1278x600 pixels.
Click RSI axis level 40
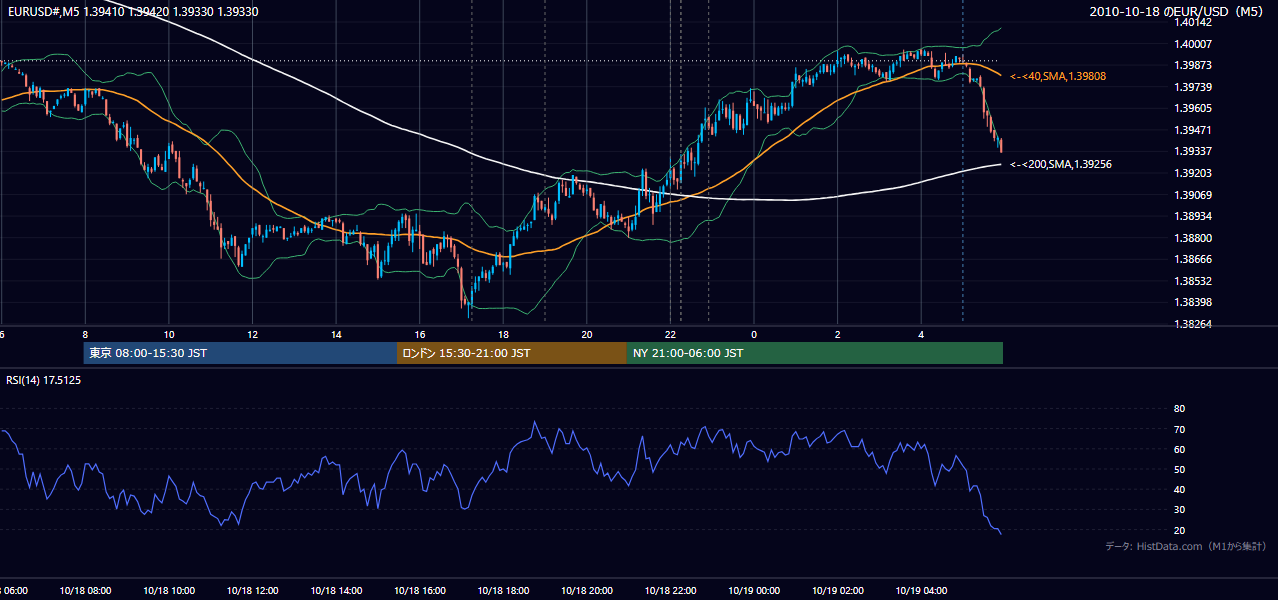pos(1180,490)
